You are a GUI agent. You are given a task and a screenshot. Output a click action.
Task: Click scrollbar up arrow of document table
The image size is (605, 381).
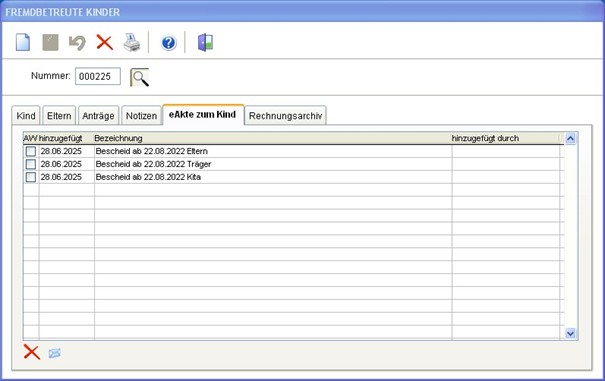[x=570, y=138]
